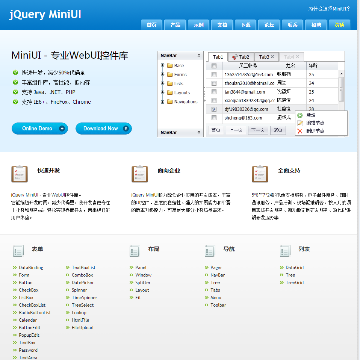Click the list icon beside 列表 heading
This screenshot has height=360, width=360.
coord(285,251)
